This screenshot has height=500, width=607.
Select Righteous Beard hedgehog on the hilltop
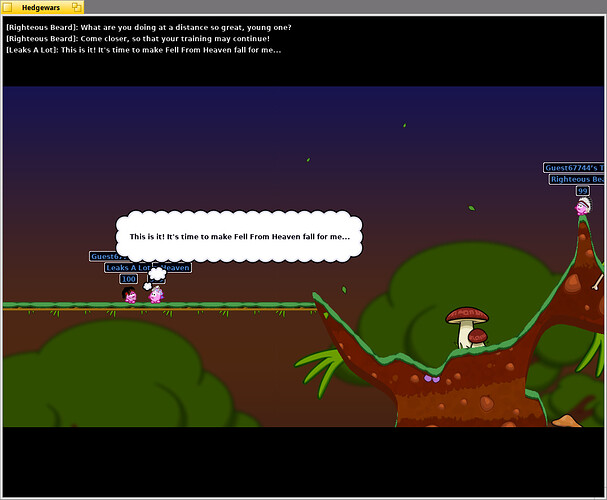tap(583, 207)
